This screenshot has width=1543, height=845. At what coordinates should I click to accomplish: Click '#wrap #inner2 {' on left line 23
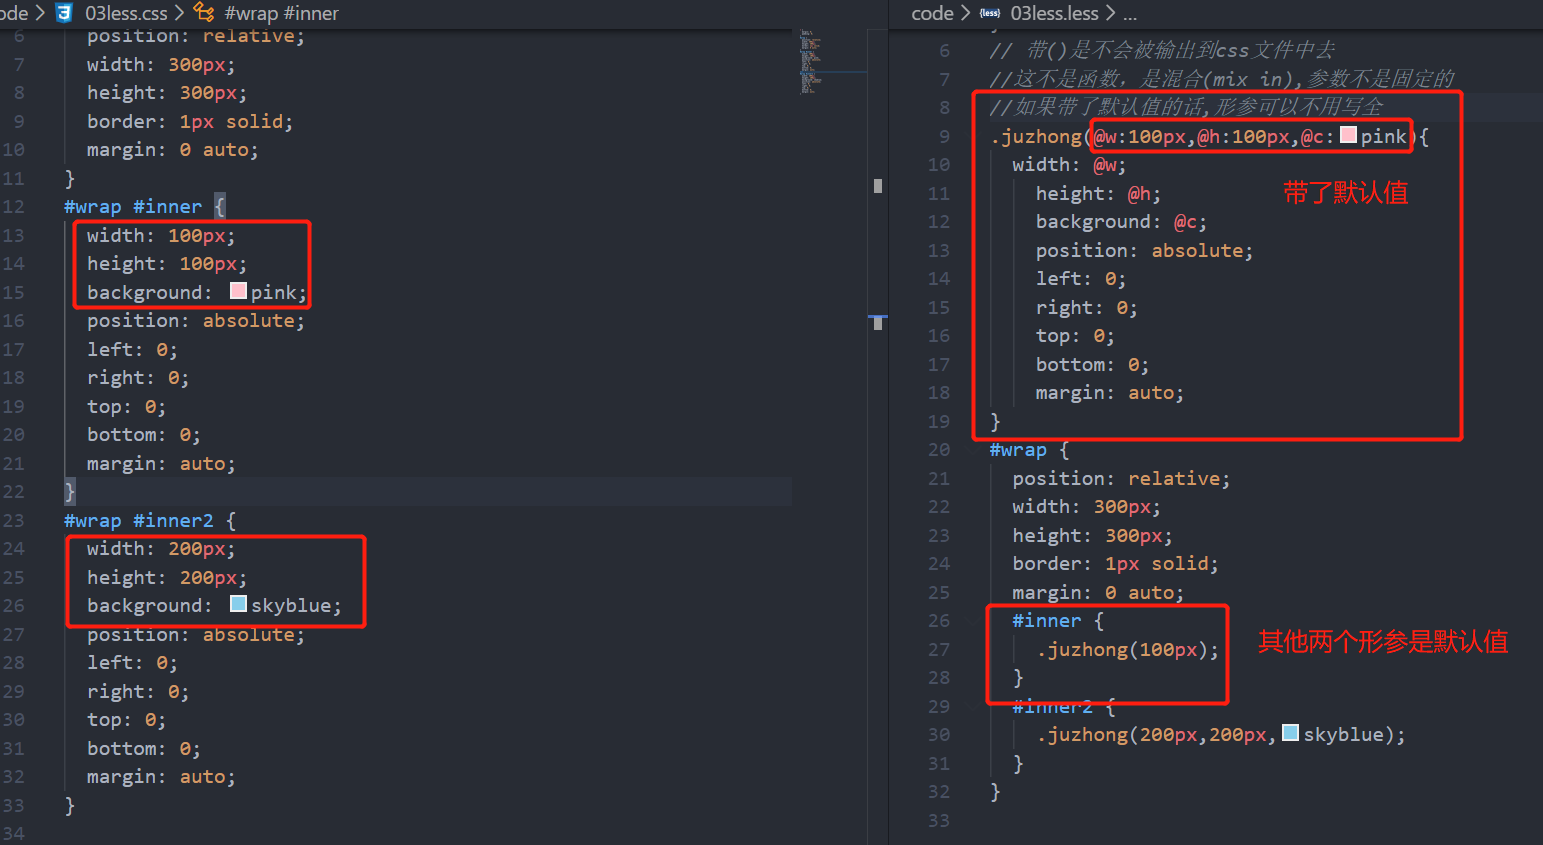(150, 521)
